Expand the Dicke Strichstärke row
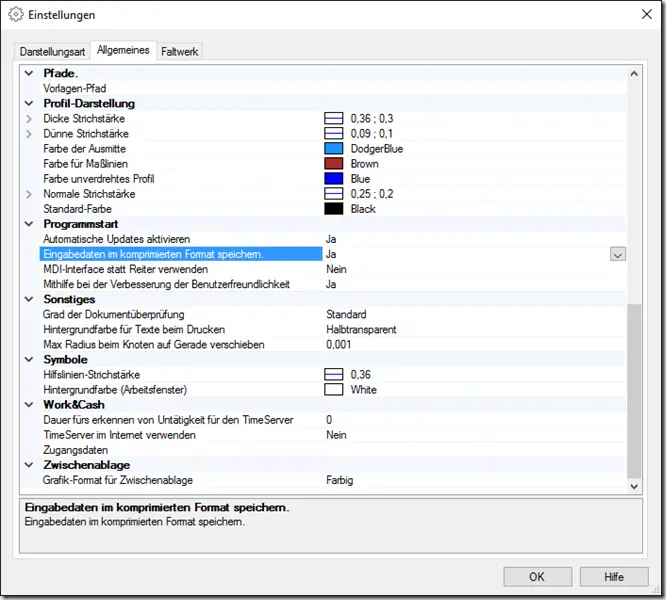The height and width of the screenshot is (600, 666). point(29,118)
